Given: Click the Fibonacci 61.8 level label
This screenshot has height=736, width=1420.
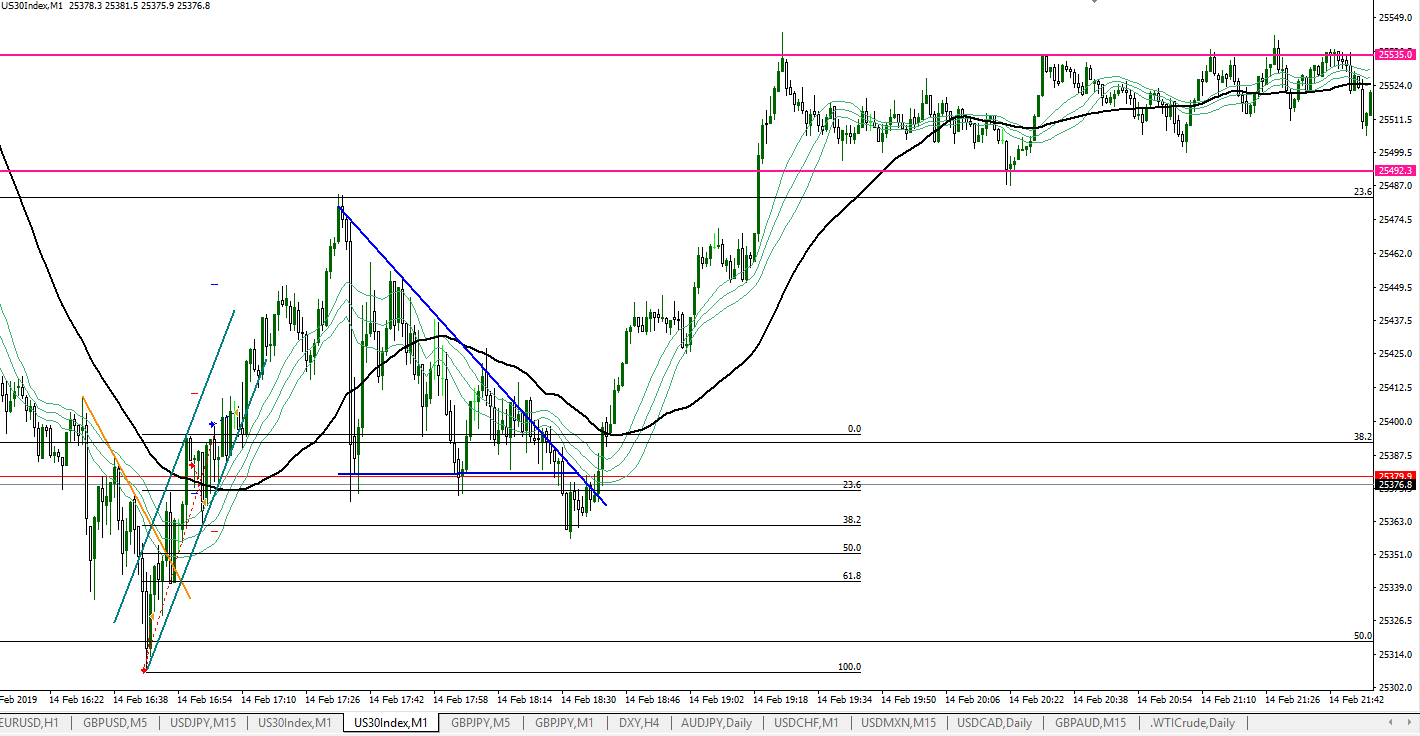Looking at the screenshot, I should click(851, 576).
